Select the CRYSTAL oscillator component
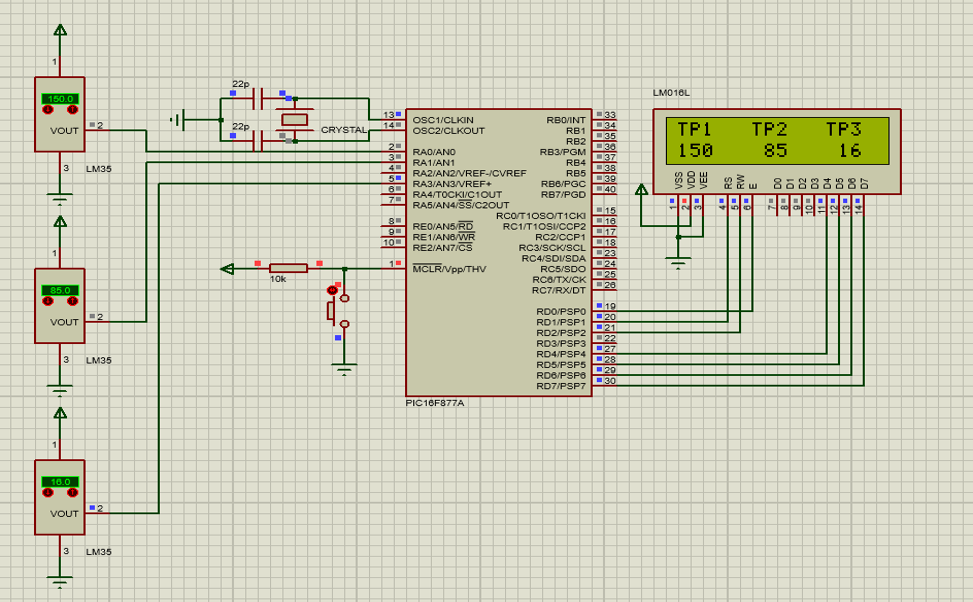The height and width of the screenshot is (602, 973). click(296, 120)
